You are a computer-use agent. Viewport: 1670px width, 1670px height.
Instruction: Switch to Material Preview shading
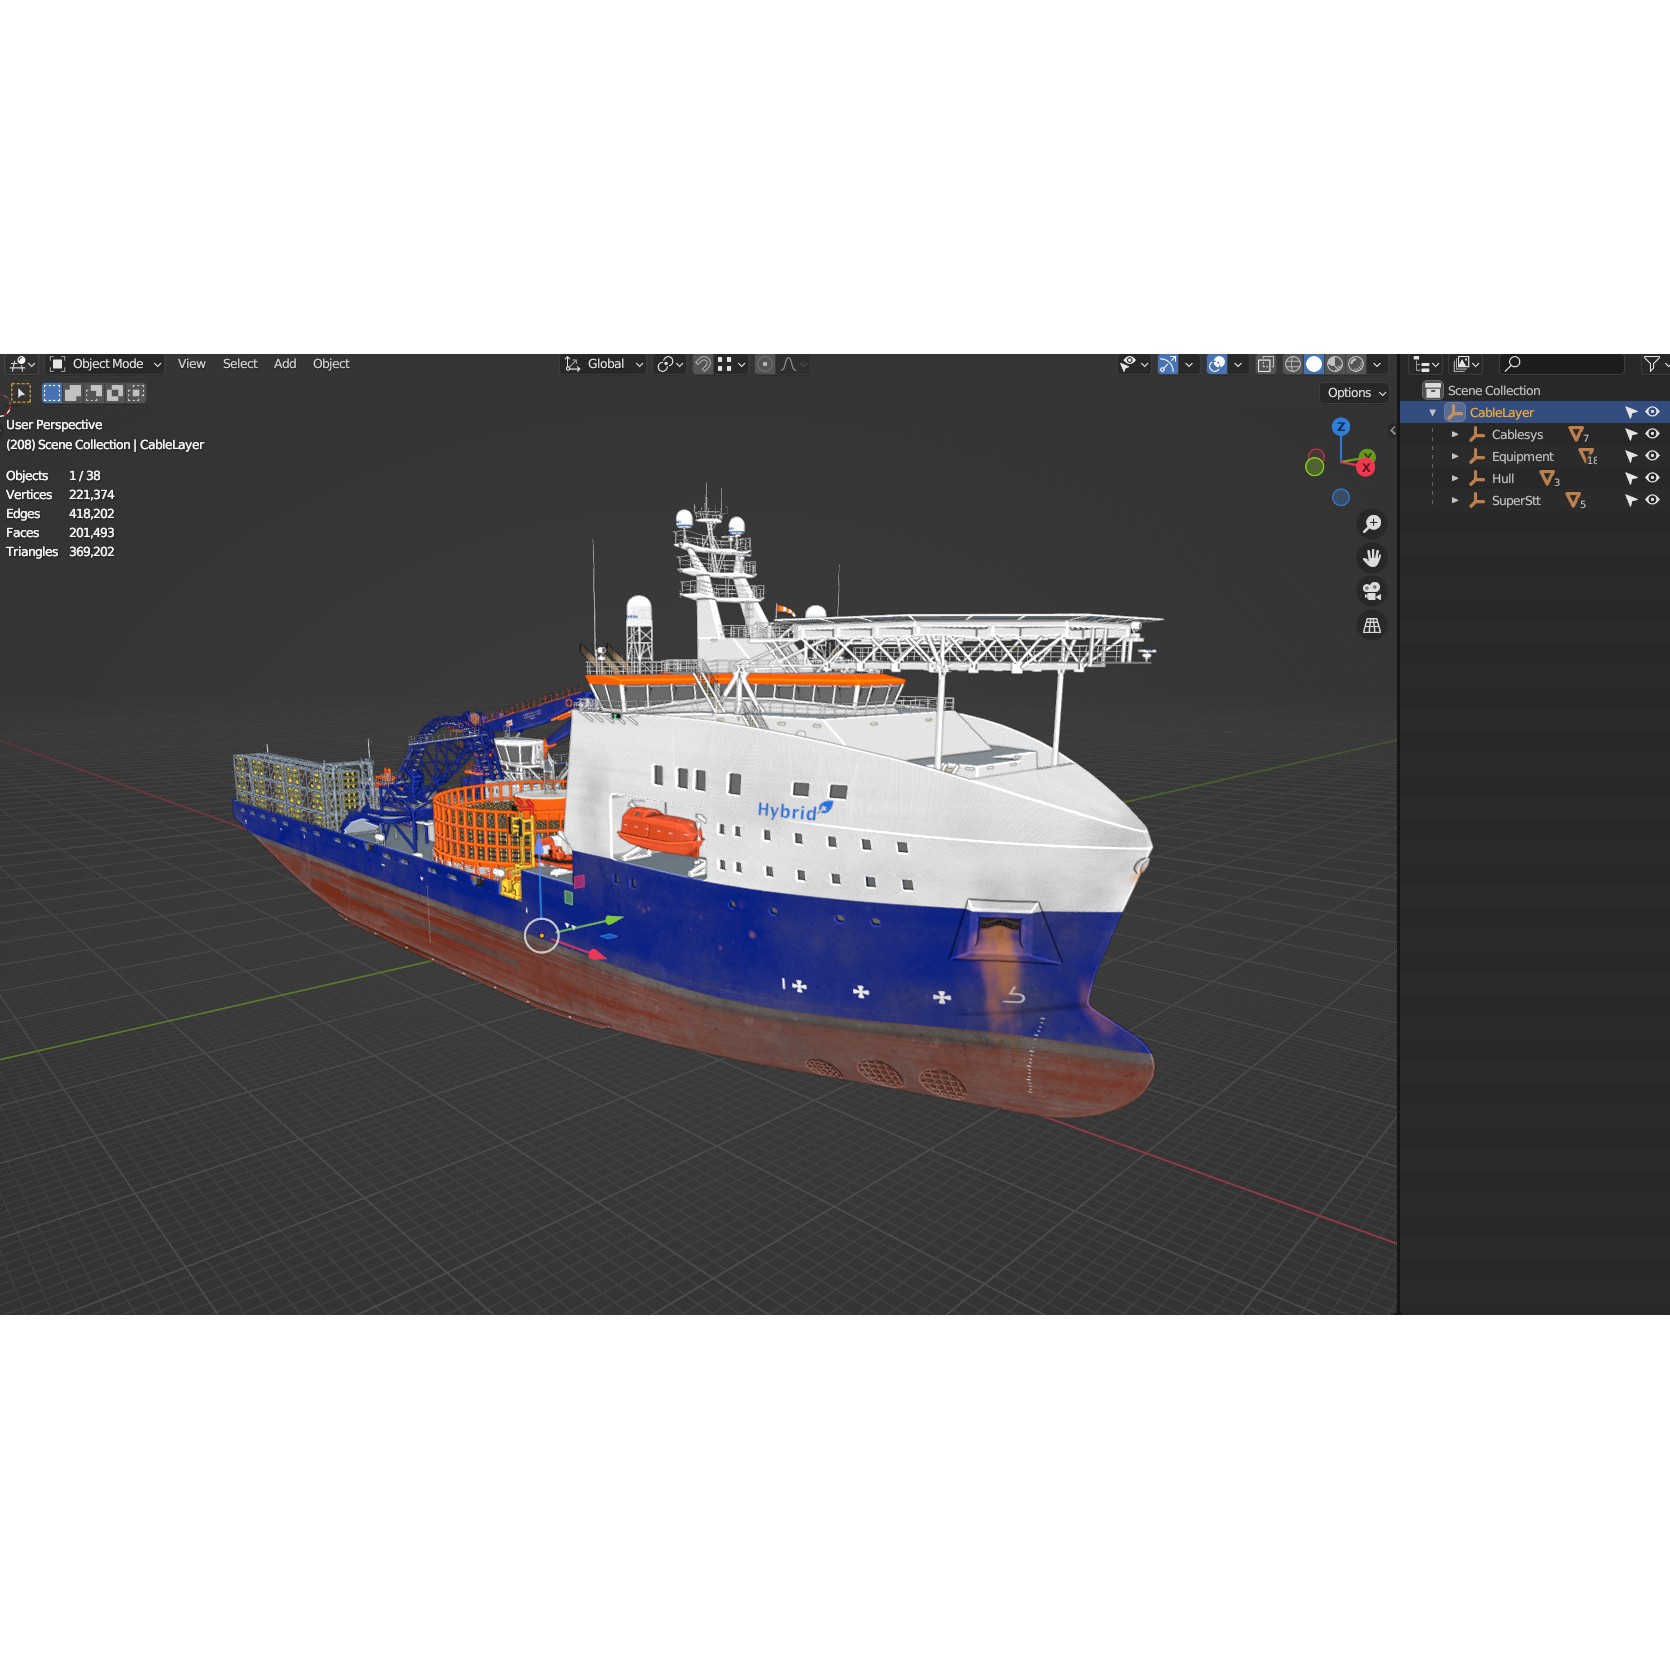click(1334, 364)
